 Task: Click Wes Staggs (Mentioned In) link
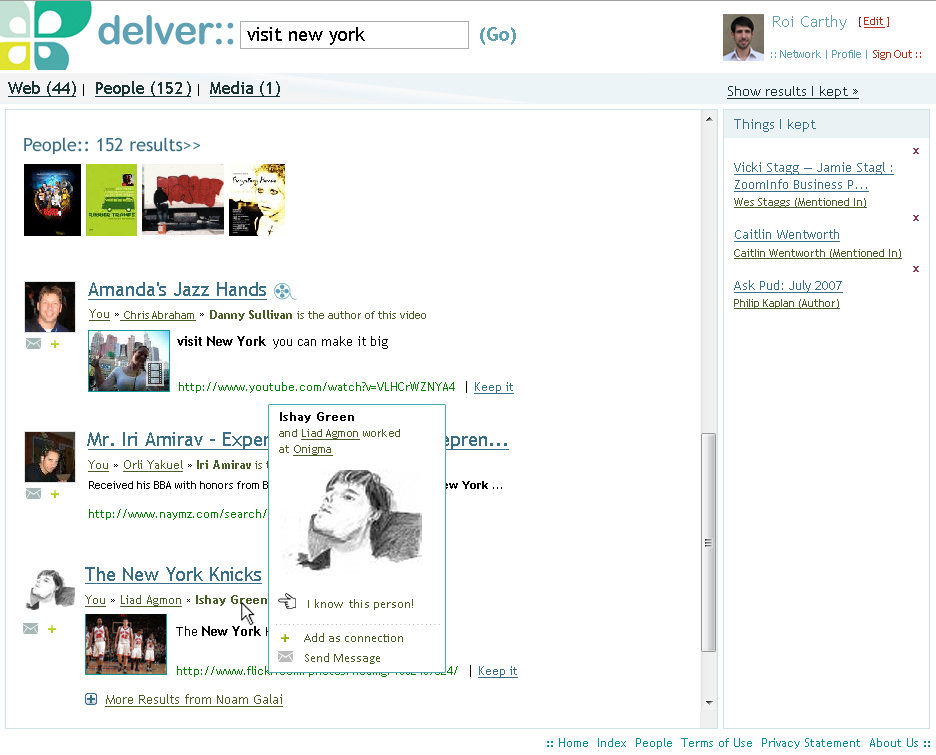[x=800, y=202]
